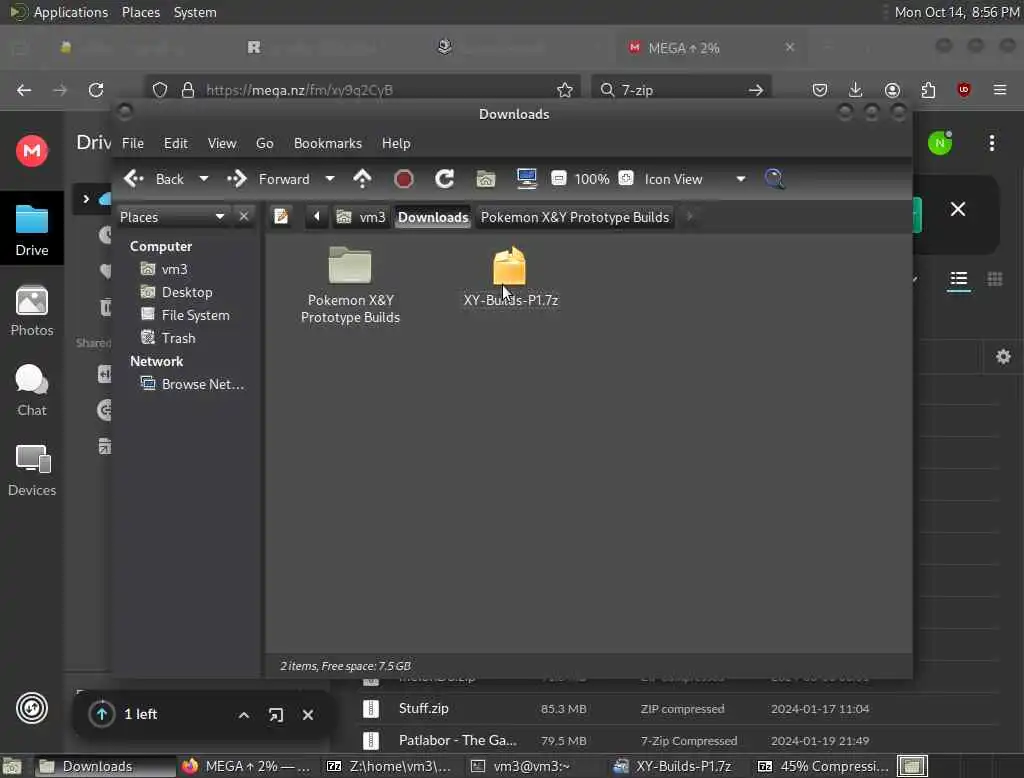Bookmark page with star icon
The height and width of the screenshot is (778, 1024).
click(565, 90)
